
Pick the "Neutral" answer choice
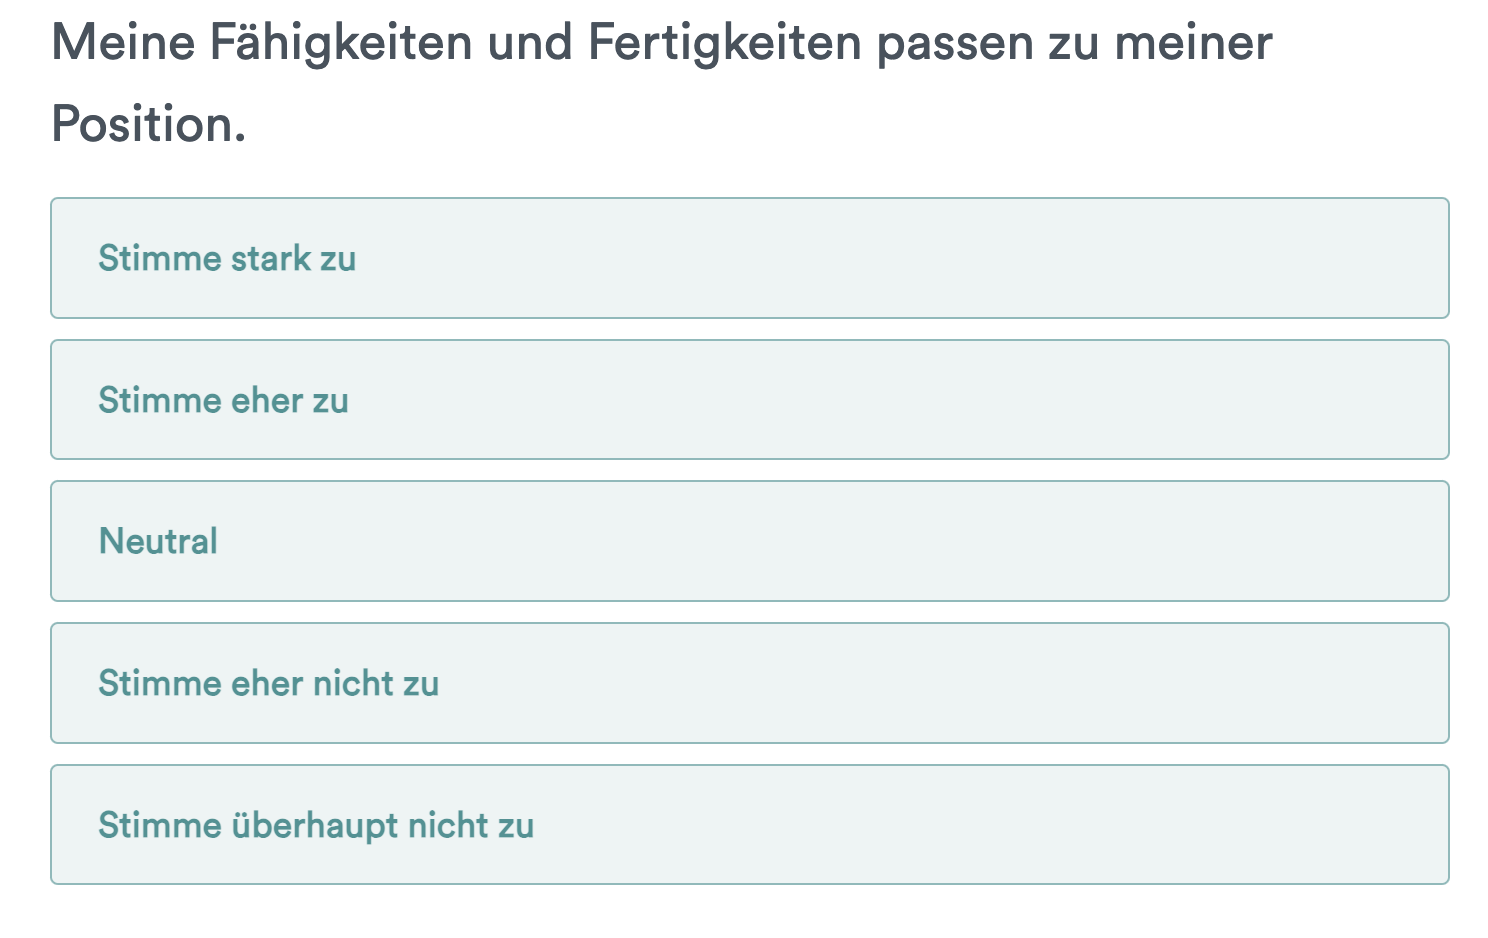pos(749,541)
